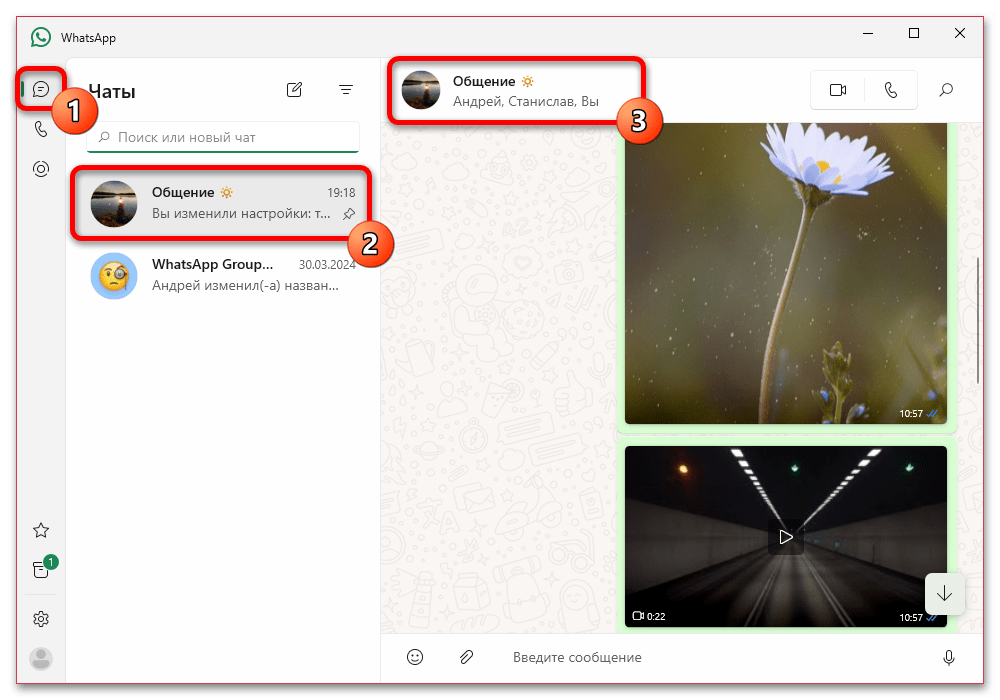1000x700 pixels.
Task: Open the chat filter menu
Action: [x=346, y=90]
